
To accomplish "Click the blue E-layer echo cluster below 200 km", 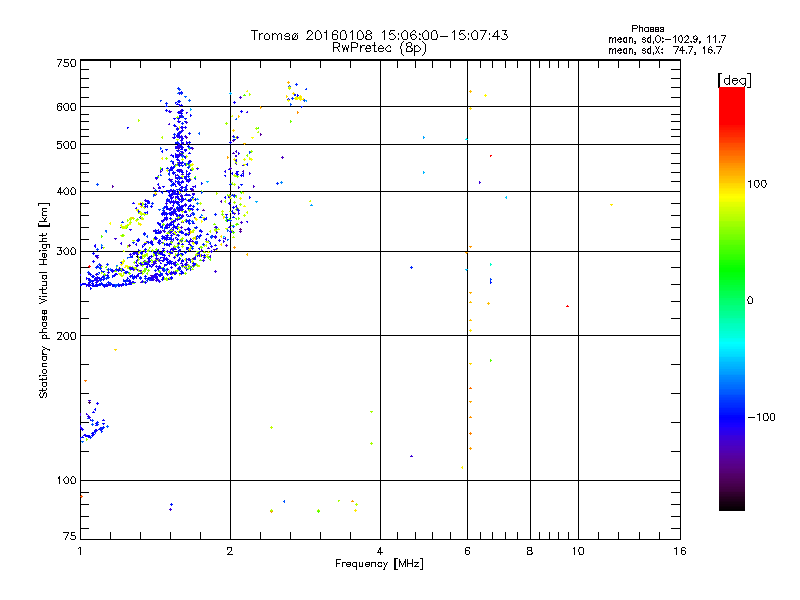I will [x=93, y=423].
